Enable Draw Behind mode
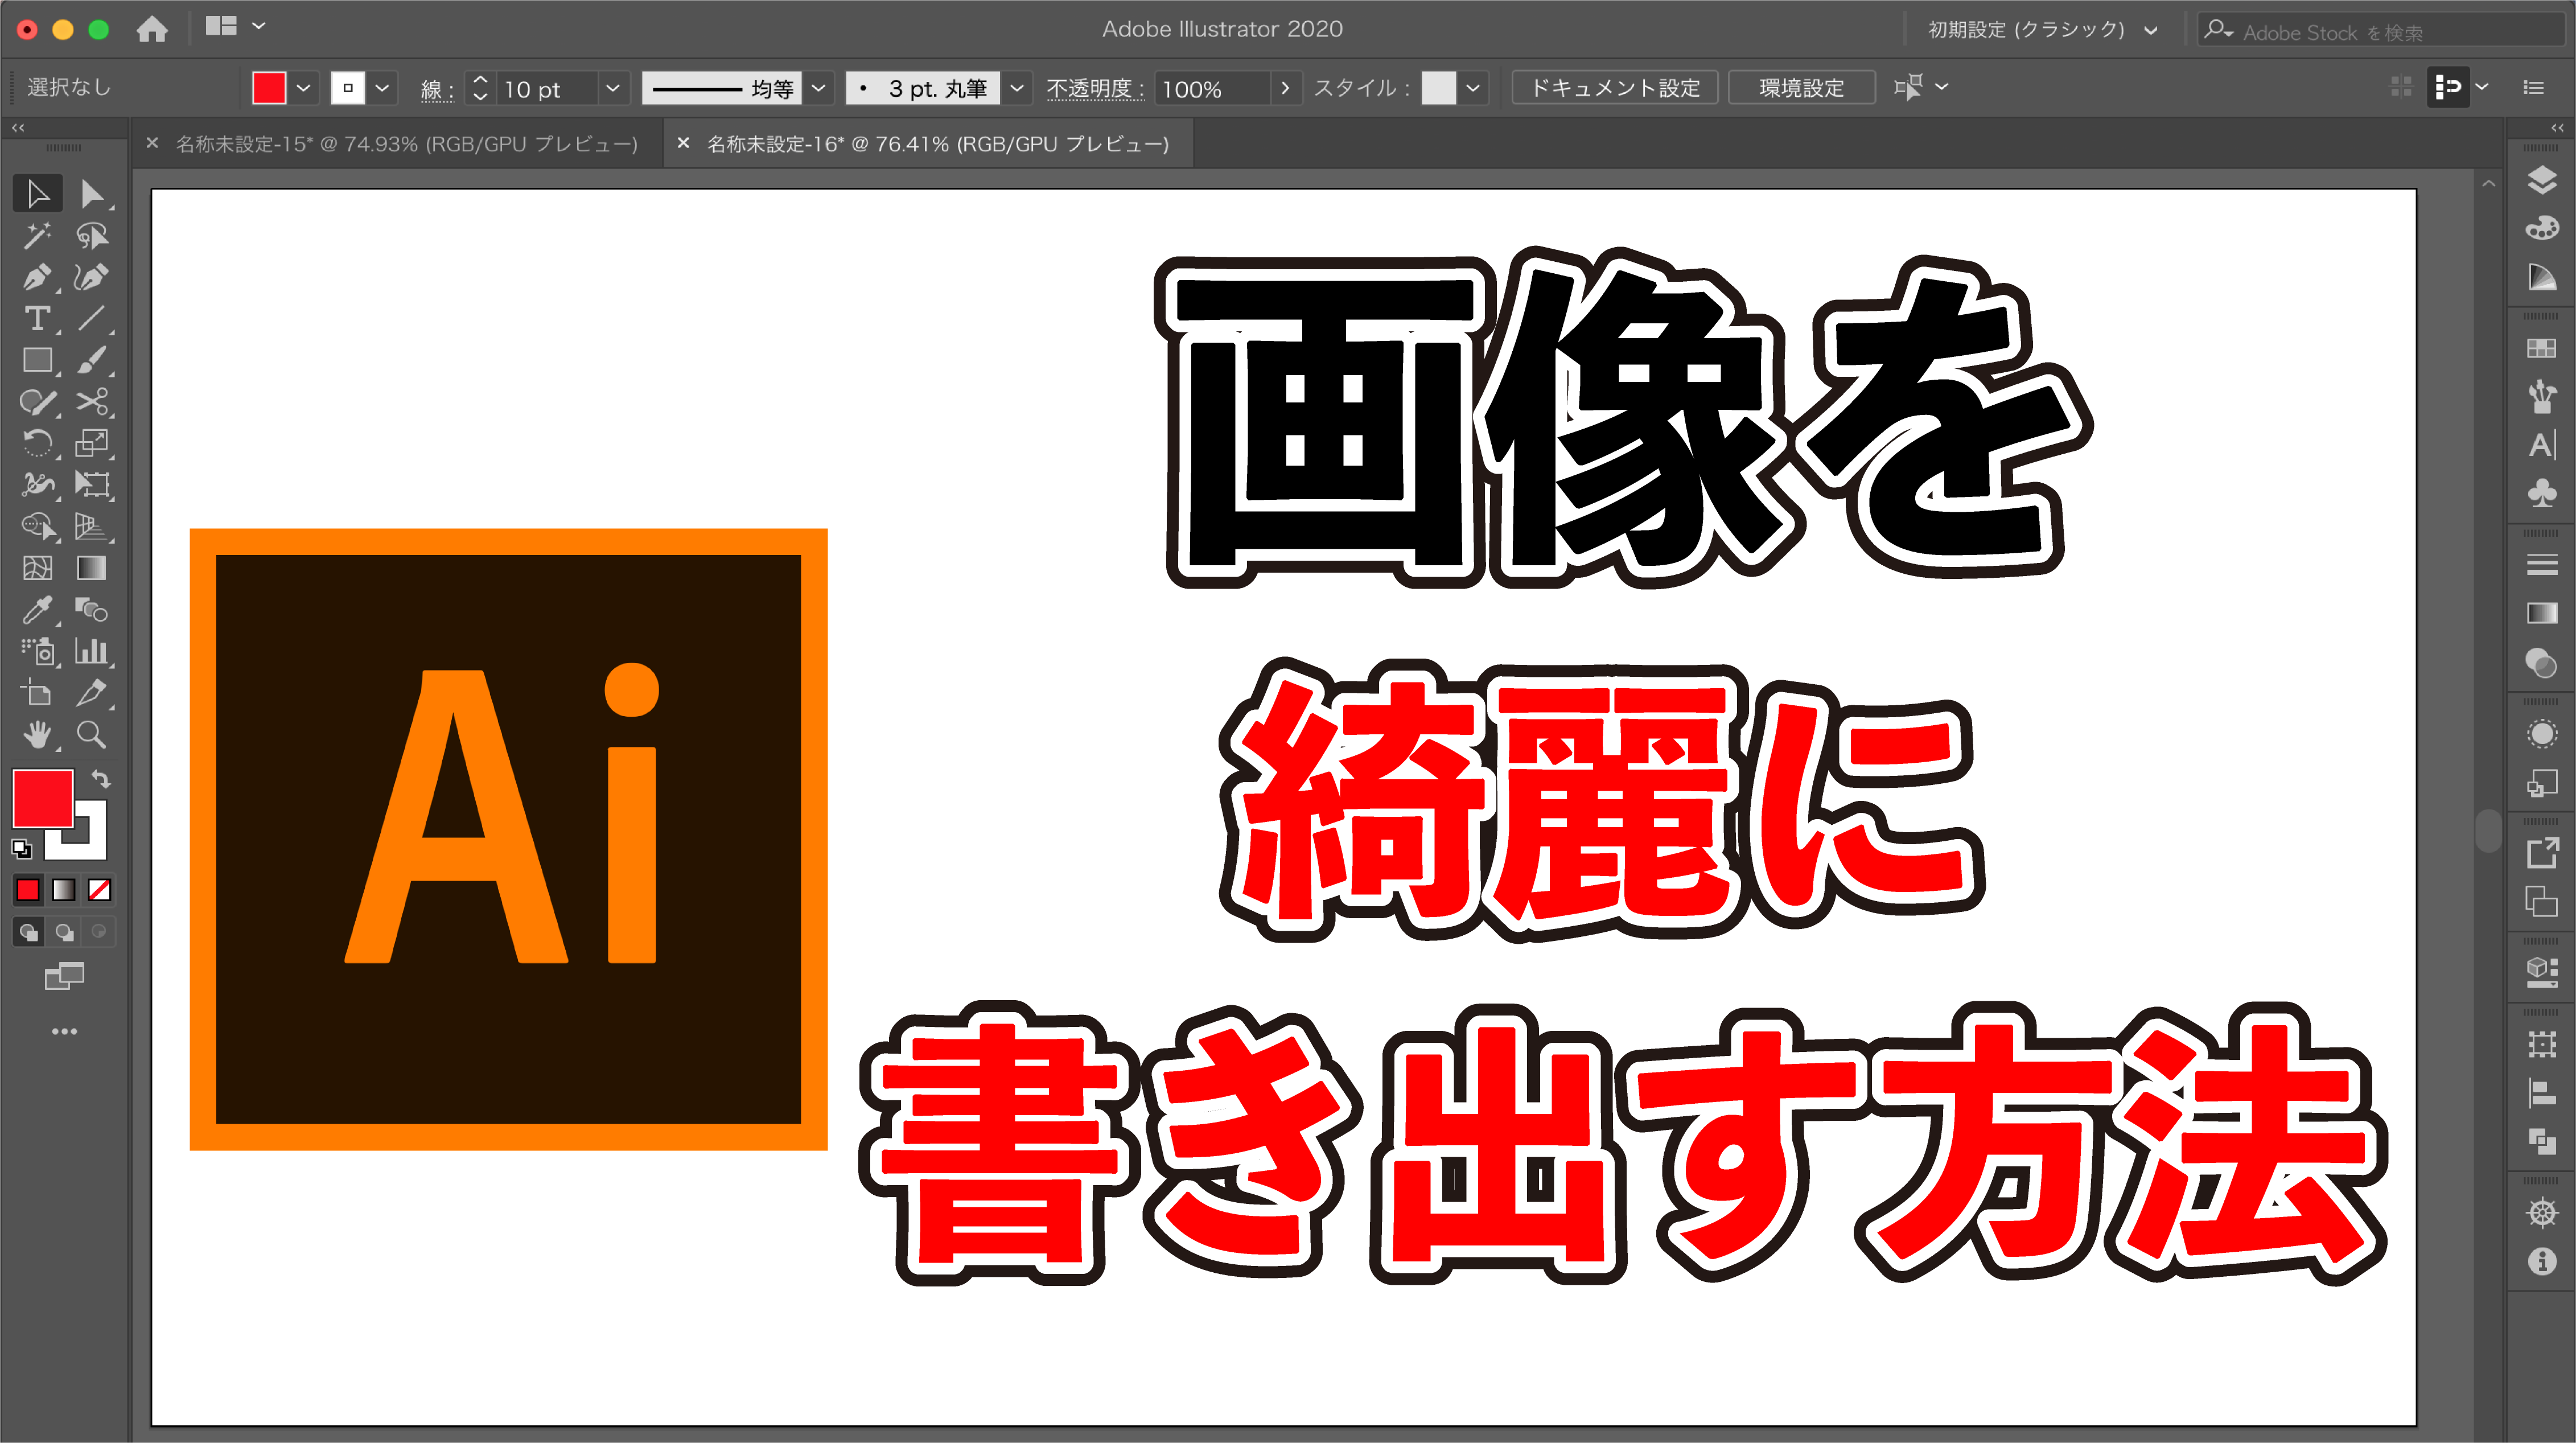2576x1443 pixels. point(64,932)
